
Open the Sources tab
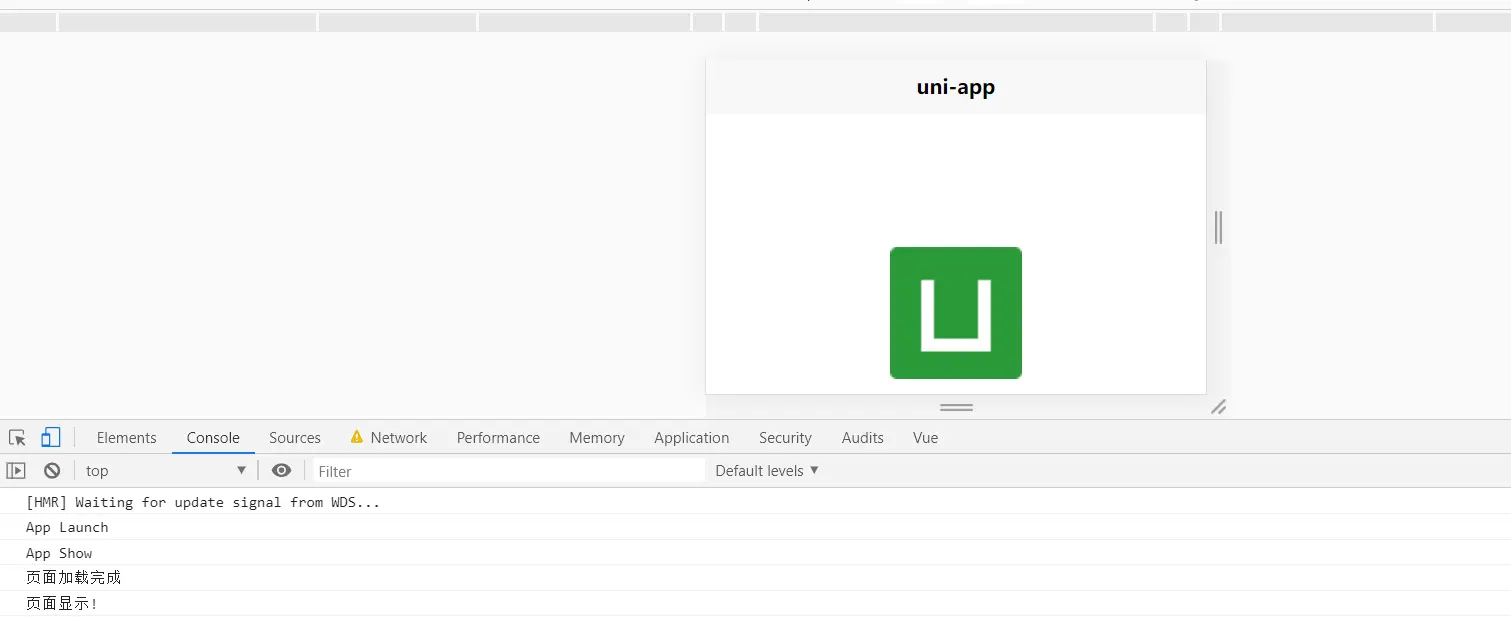[x=295, y=438]
